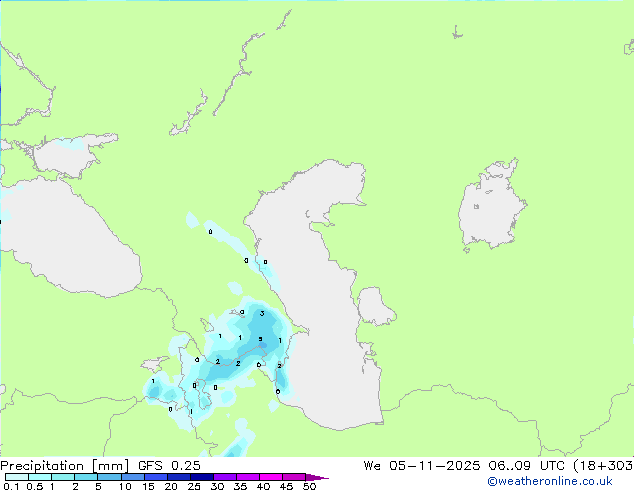Click the 0.1–0.5 mm legend color swatch
The height and width of the screenshot is (490, 634).
pos(17,477)
